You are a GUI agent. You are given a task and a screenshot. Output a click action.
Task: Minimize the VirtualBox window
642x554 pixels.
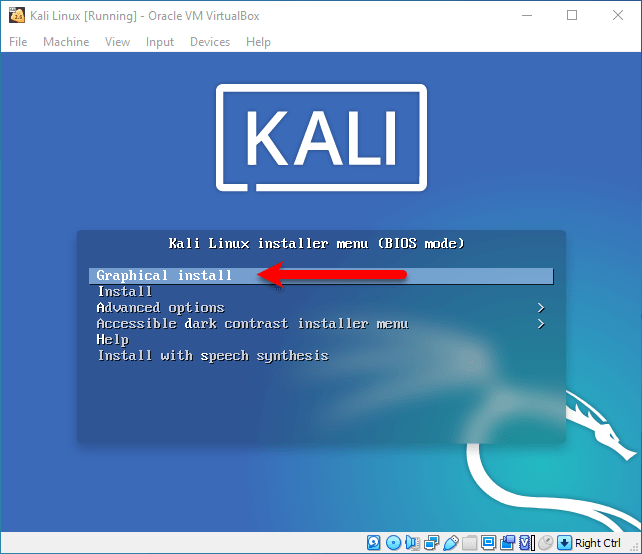click(527, 16)
